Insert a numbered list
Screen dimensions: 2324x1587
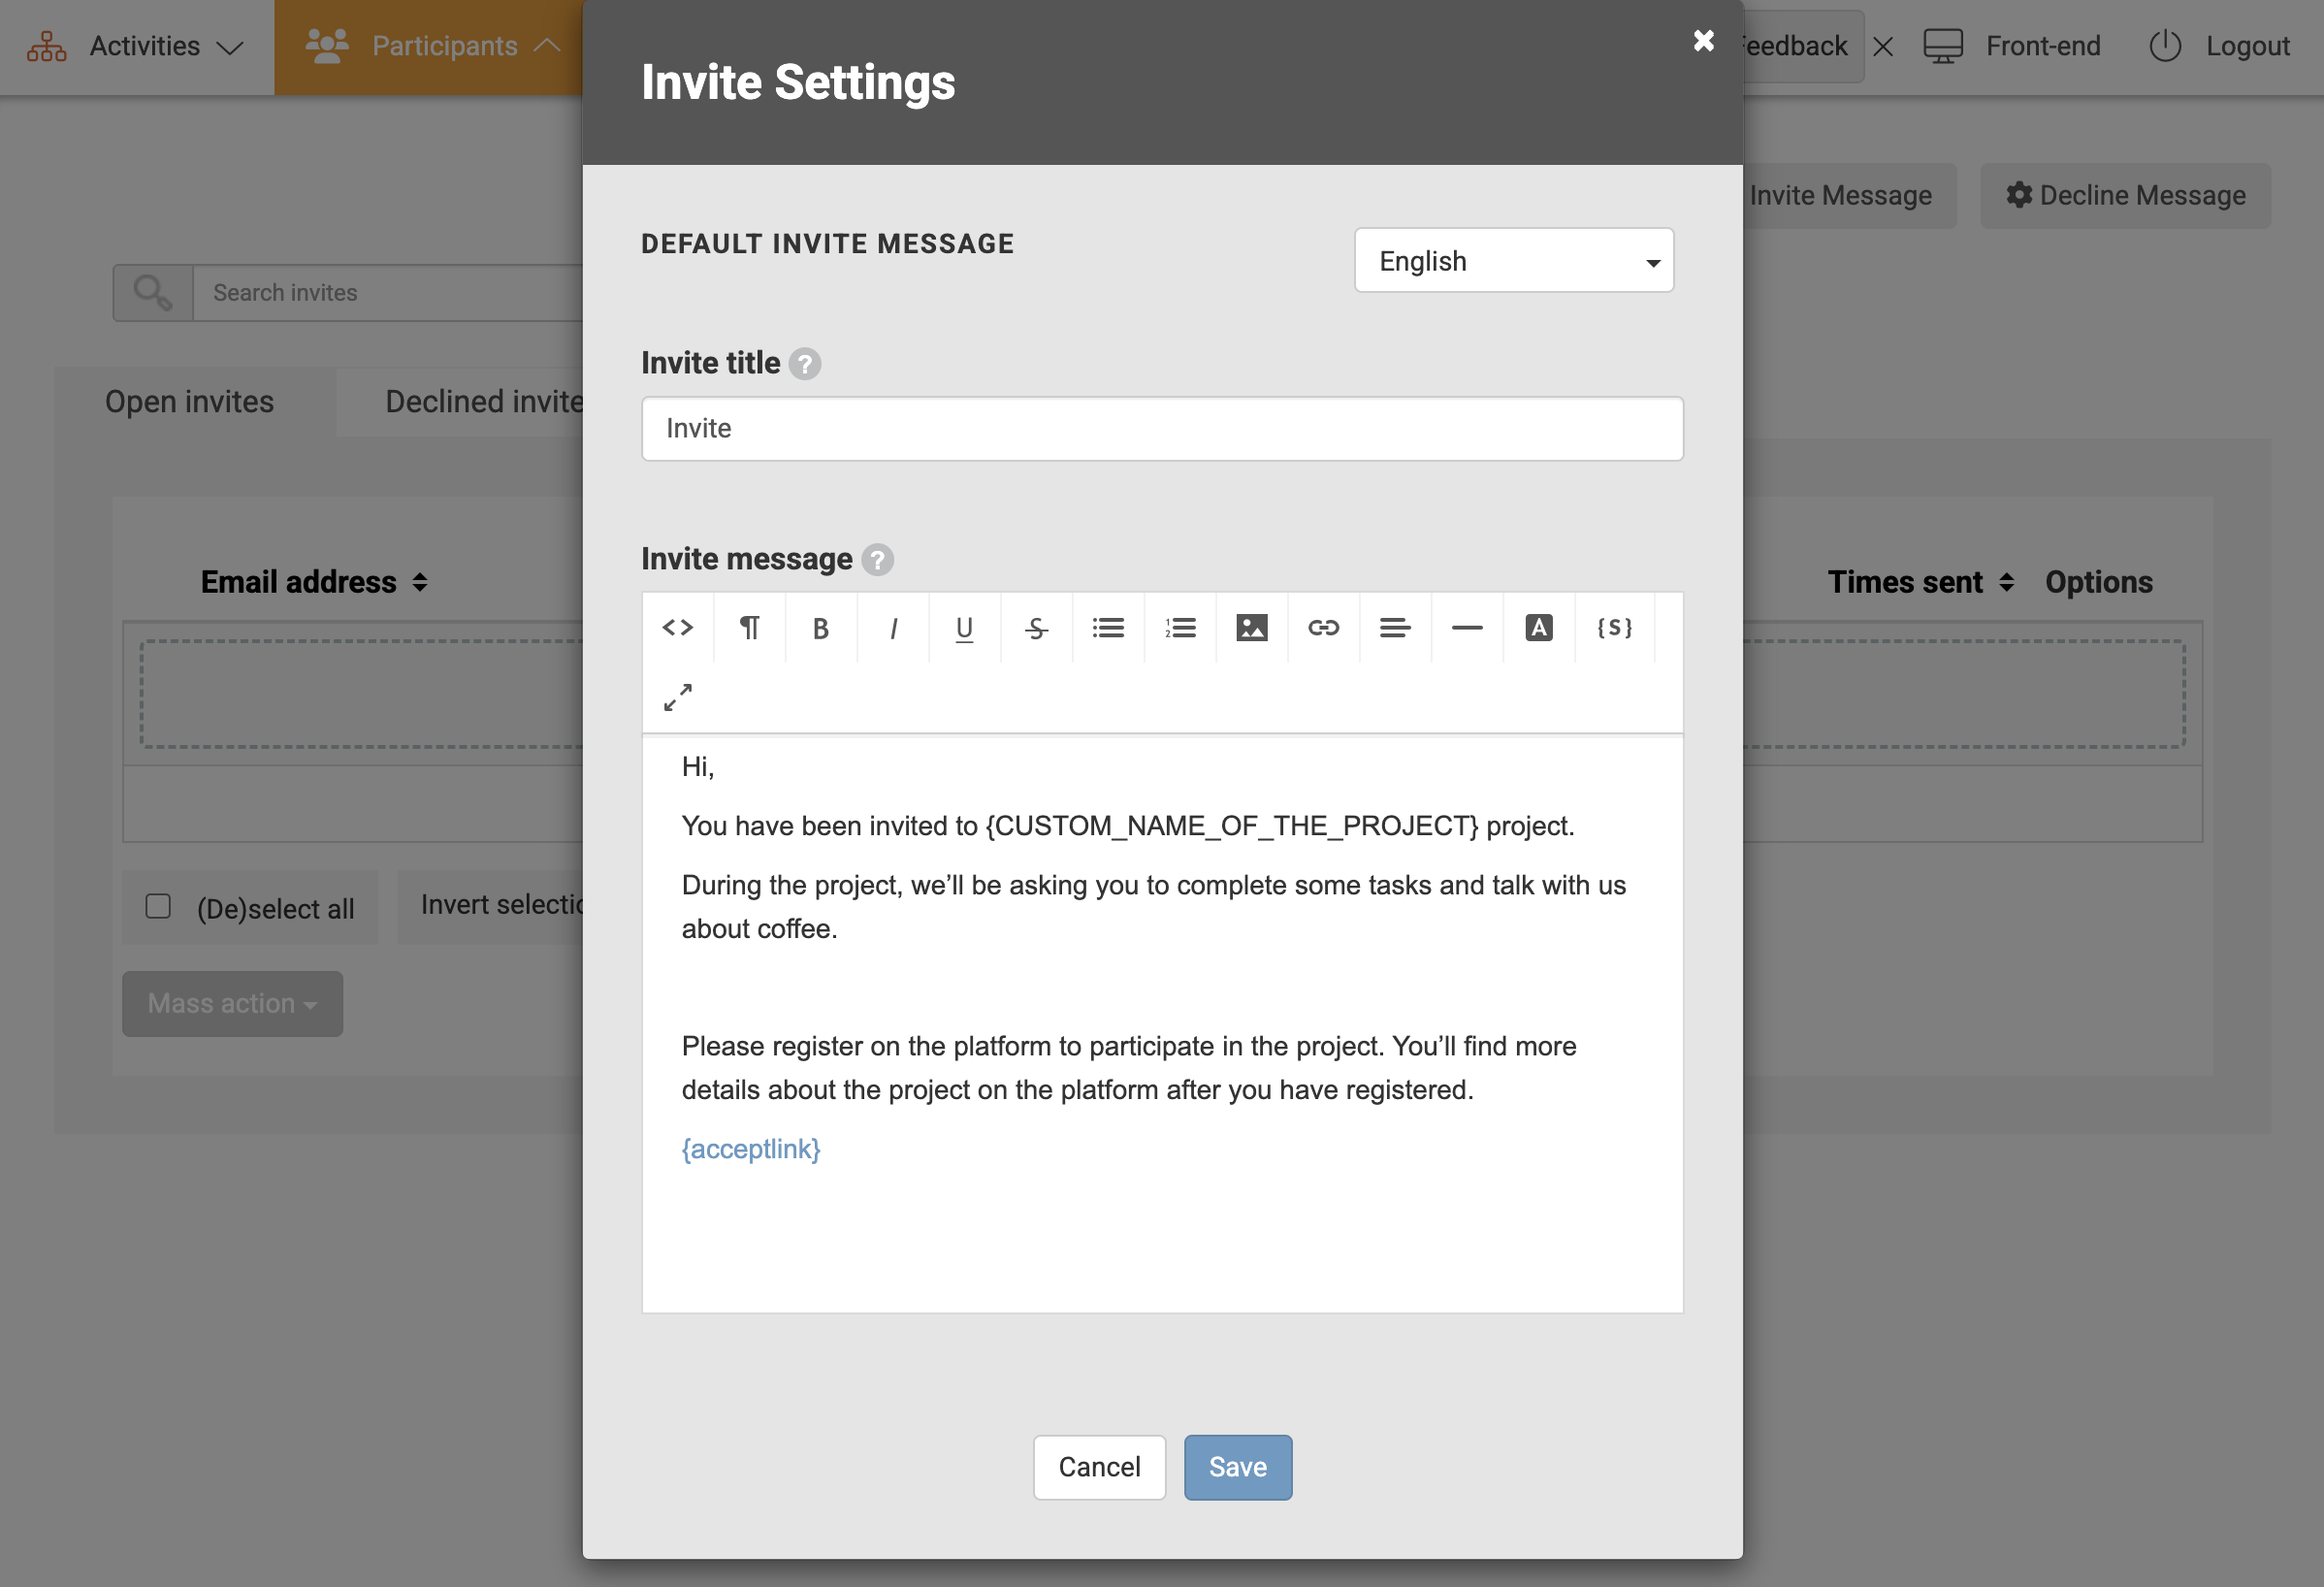1180,628
